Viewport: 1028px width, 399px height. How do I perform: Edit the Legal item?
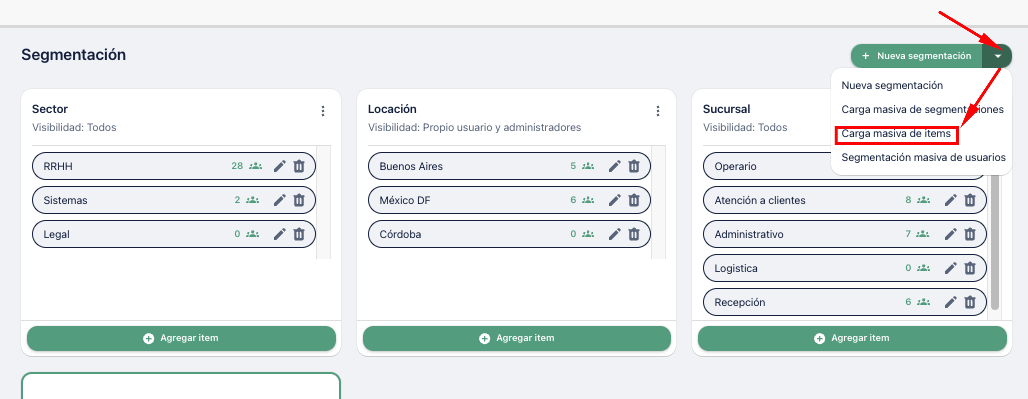click(280, 235)
